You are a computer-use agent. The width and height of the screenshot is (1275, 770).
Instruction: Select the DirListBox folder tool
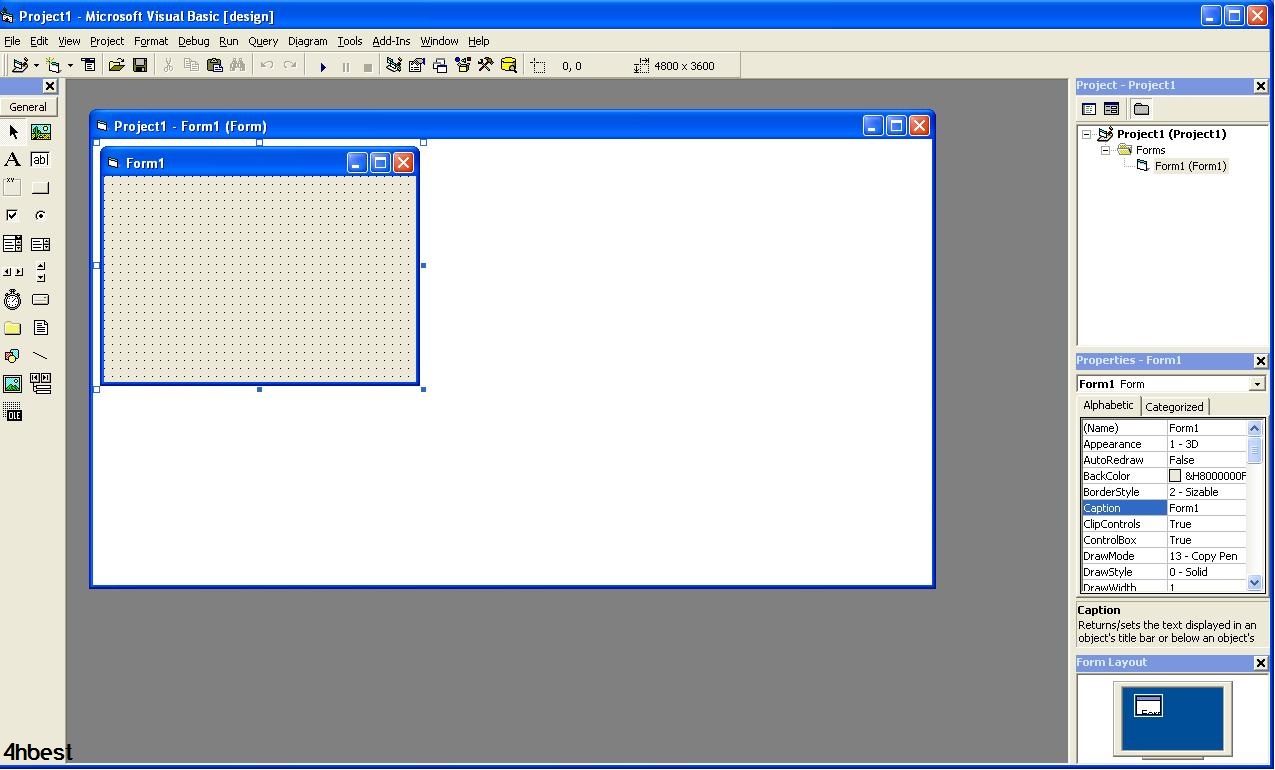pos(13,328)
